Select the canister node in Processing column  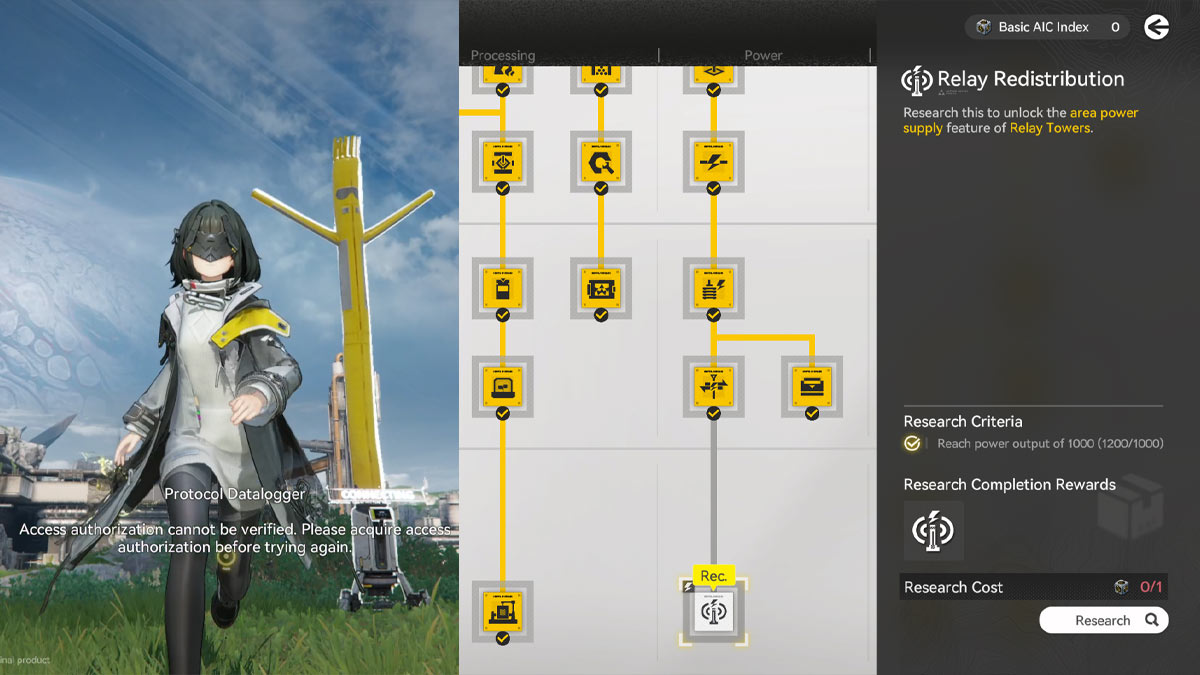pyautogui.click(x=502, y=288)
